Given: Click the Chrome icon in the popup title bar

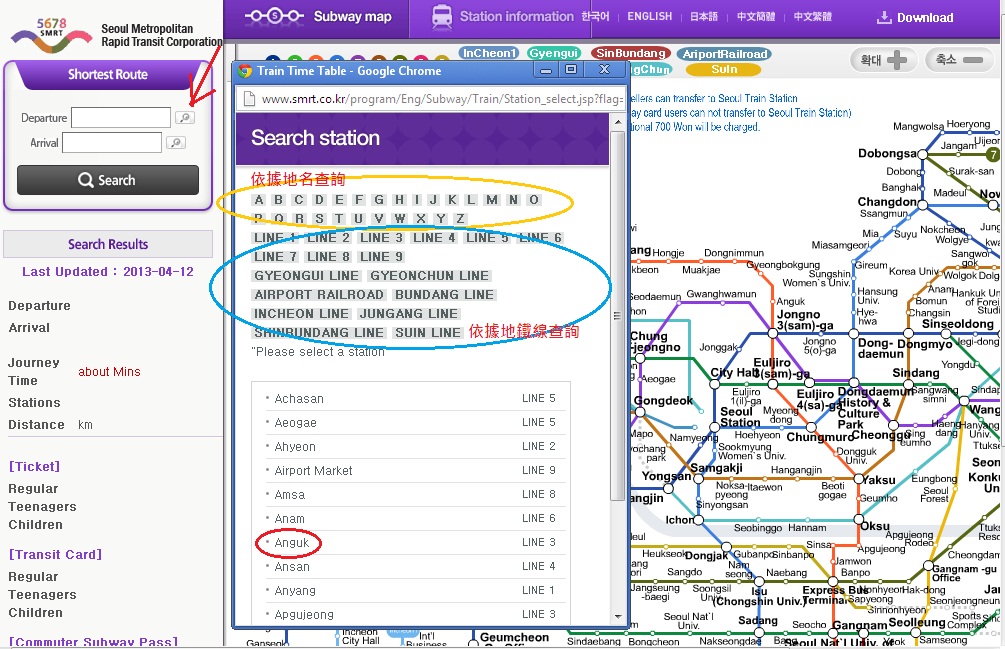Looking at the screenshot, I should [x=244, y=70].
